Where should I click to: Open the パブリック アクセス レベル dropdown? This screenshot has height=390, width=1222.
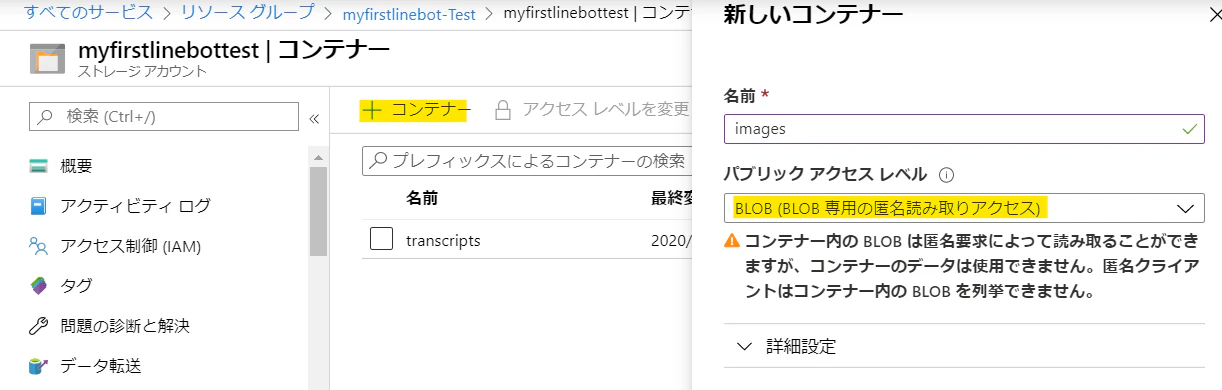tap(965, 208)
